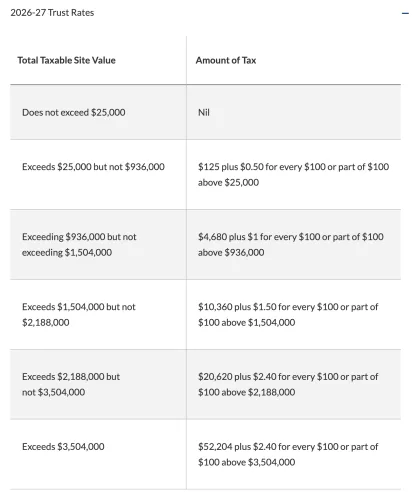Select the Amount of Tax column header

pos(226,60)
